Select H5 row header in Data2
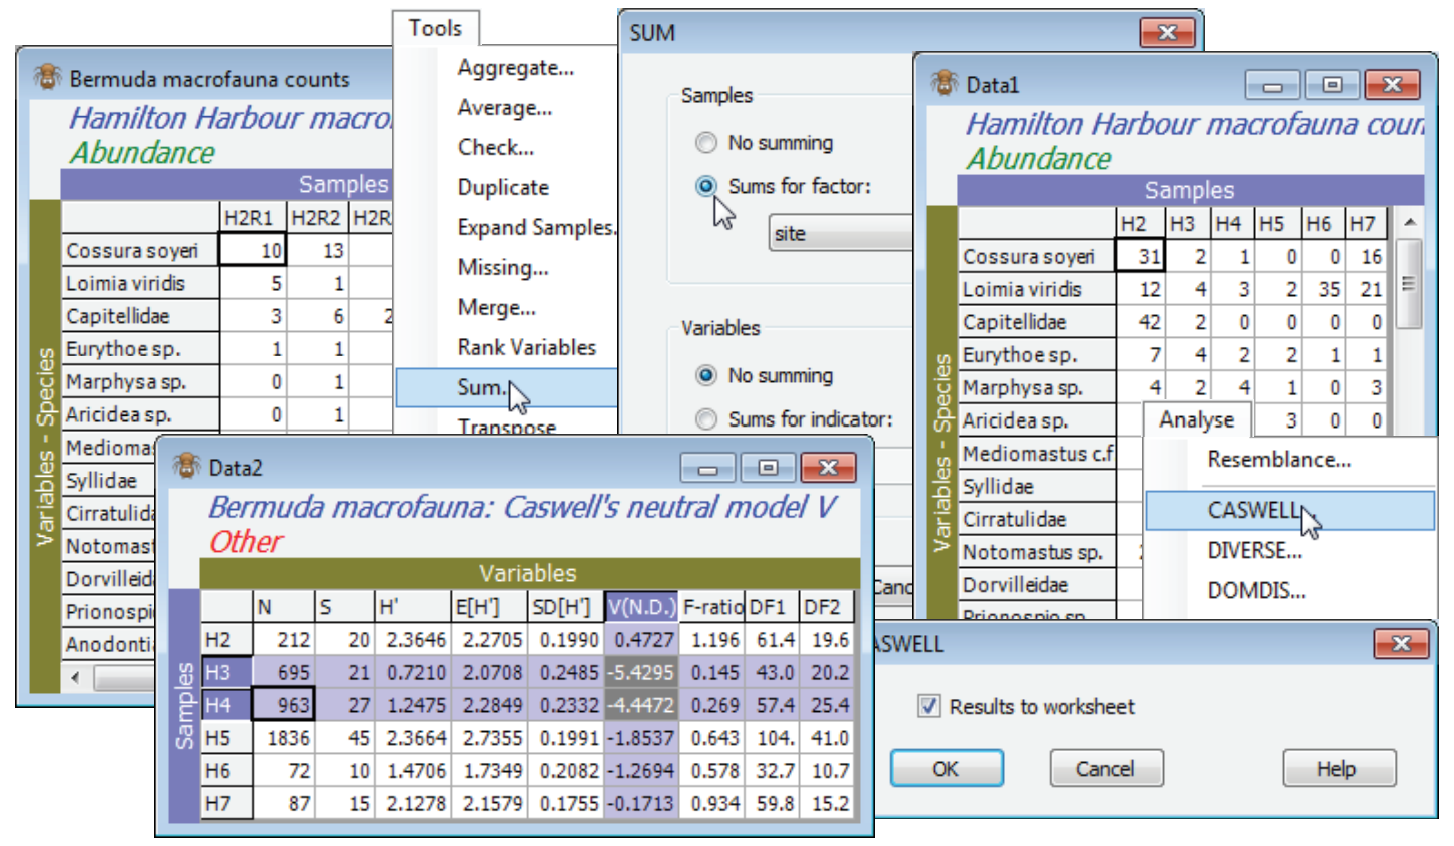 226,738
